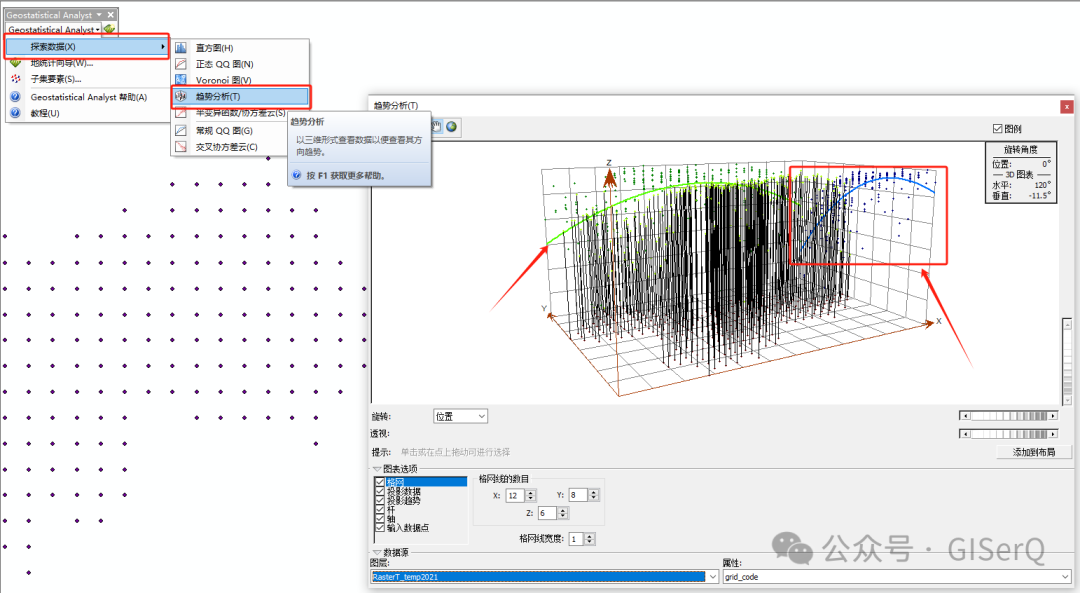Click the globe icon in the trend analysis toolbar
1080x593 pixels.
(x=452, y=126)
